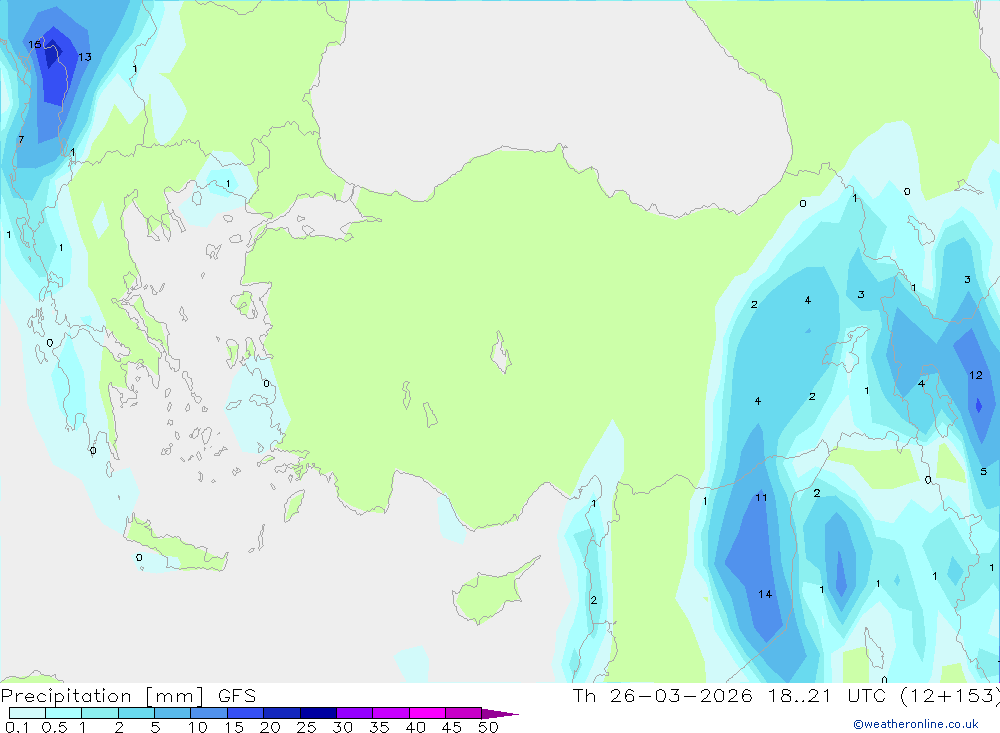This screenshot has height=733, width=1000.
Task: Click the island of Crete on the map
Action: coord(175,545)
